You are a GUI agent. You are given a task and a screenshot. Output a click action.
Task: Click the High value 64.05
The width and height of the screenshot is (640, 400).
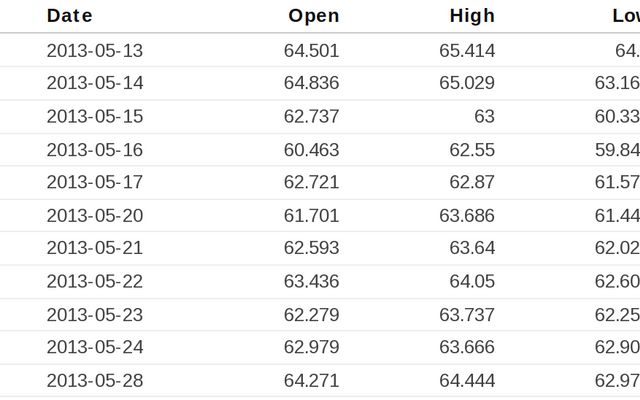472,281
